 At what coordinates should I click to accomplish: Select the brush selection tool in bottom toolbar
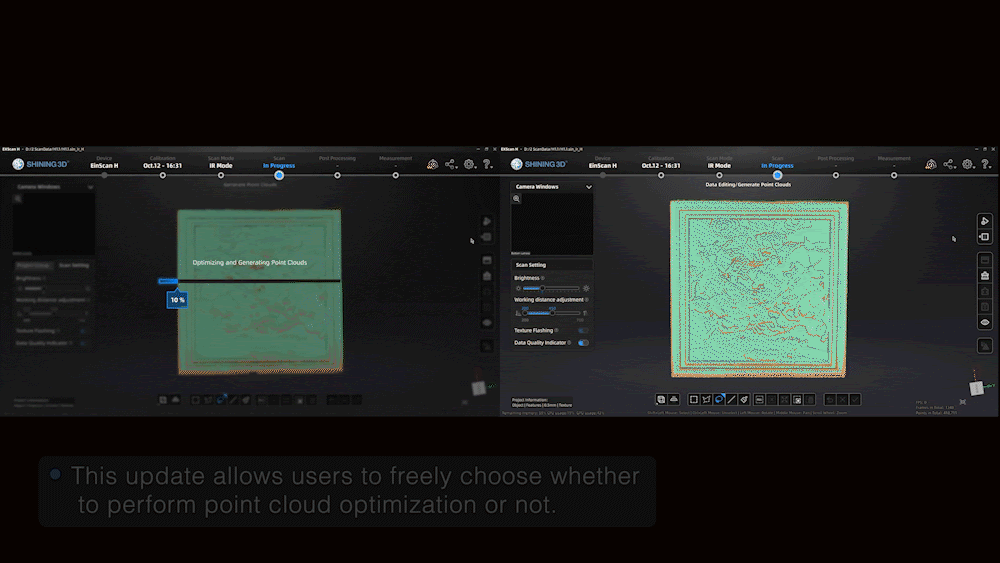click(x=745, y=399)
